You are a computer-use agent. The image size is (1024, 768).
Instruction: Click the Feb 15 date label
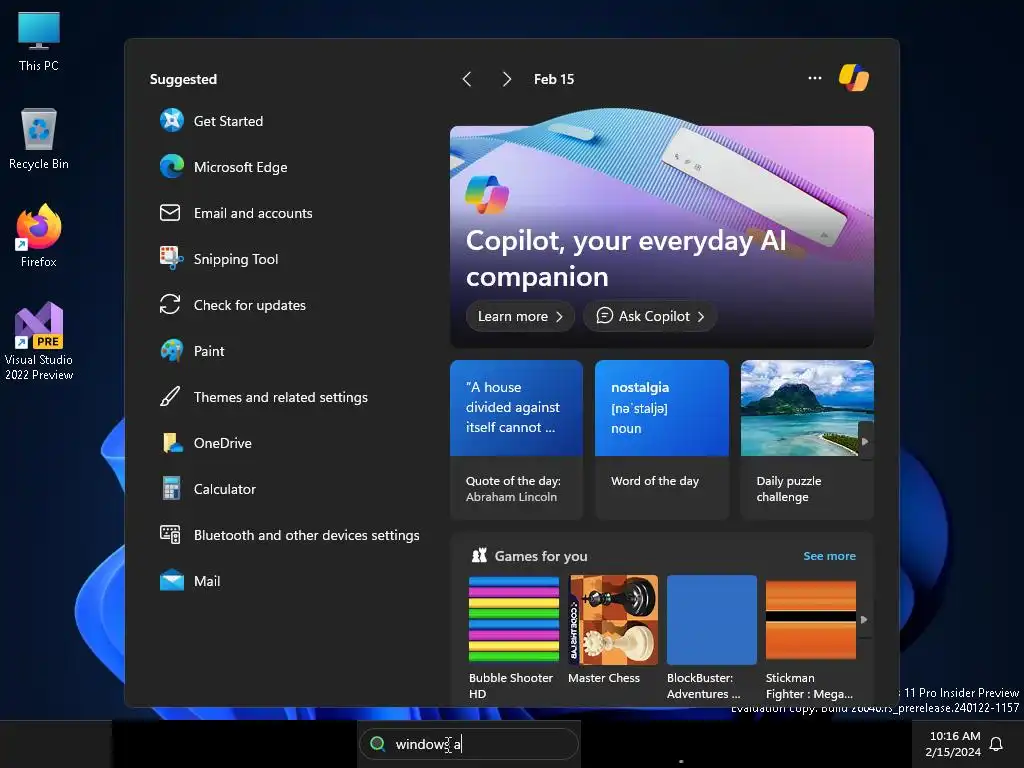click(x=554, y=79)
